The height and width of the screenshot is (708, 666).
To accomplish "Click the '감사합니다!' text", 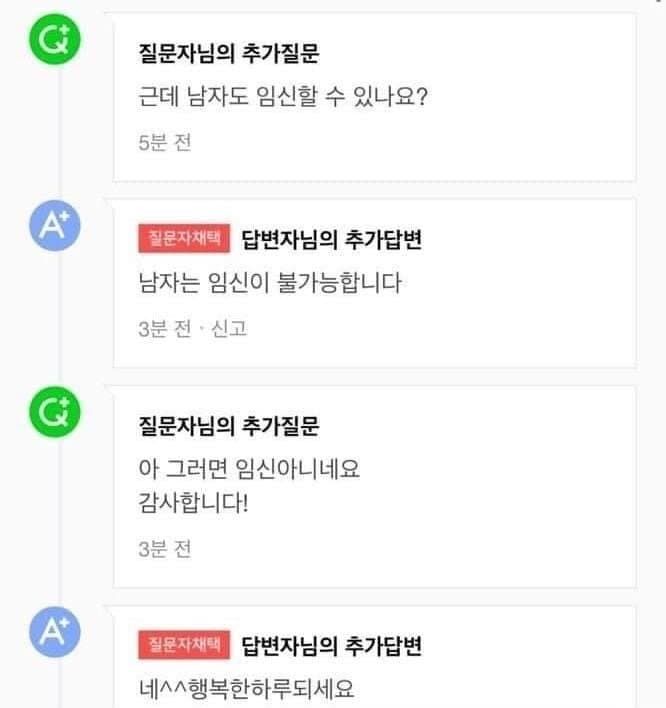I will 193,501.
